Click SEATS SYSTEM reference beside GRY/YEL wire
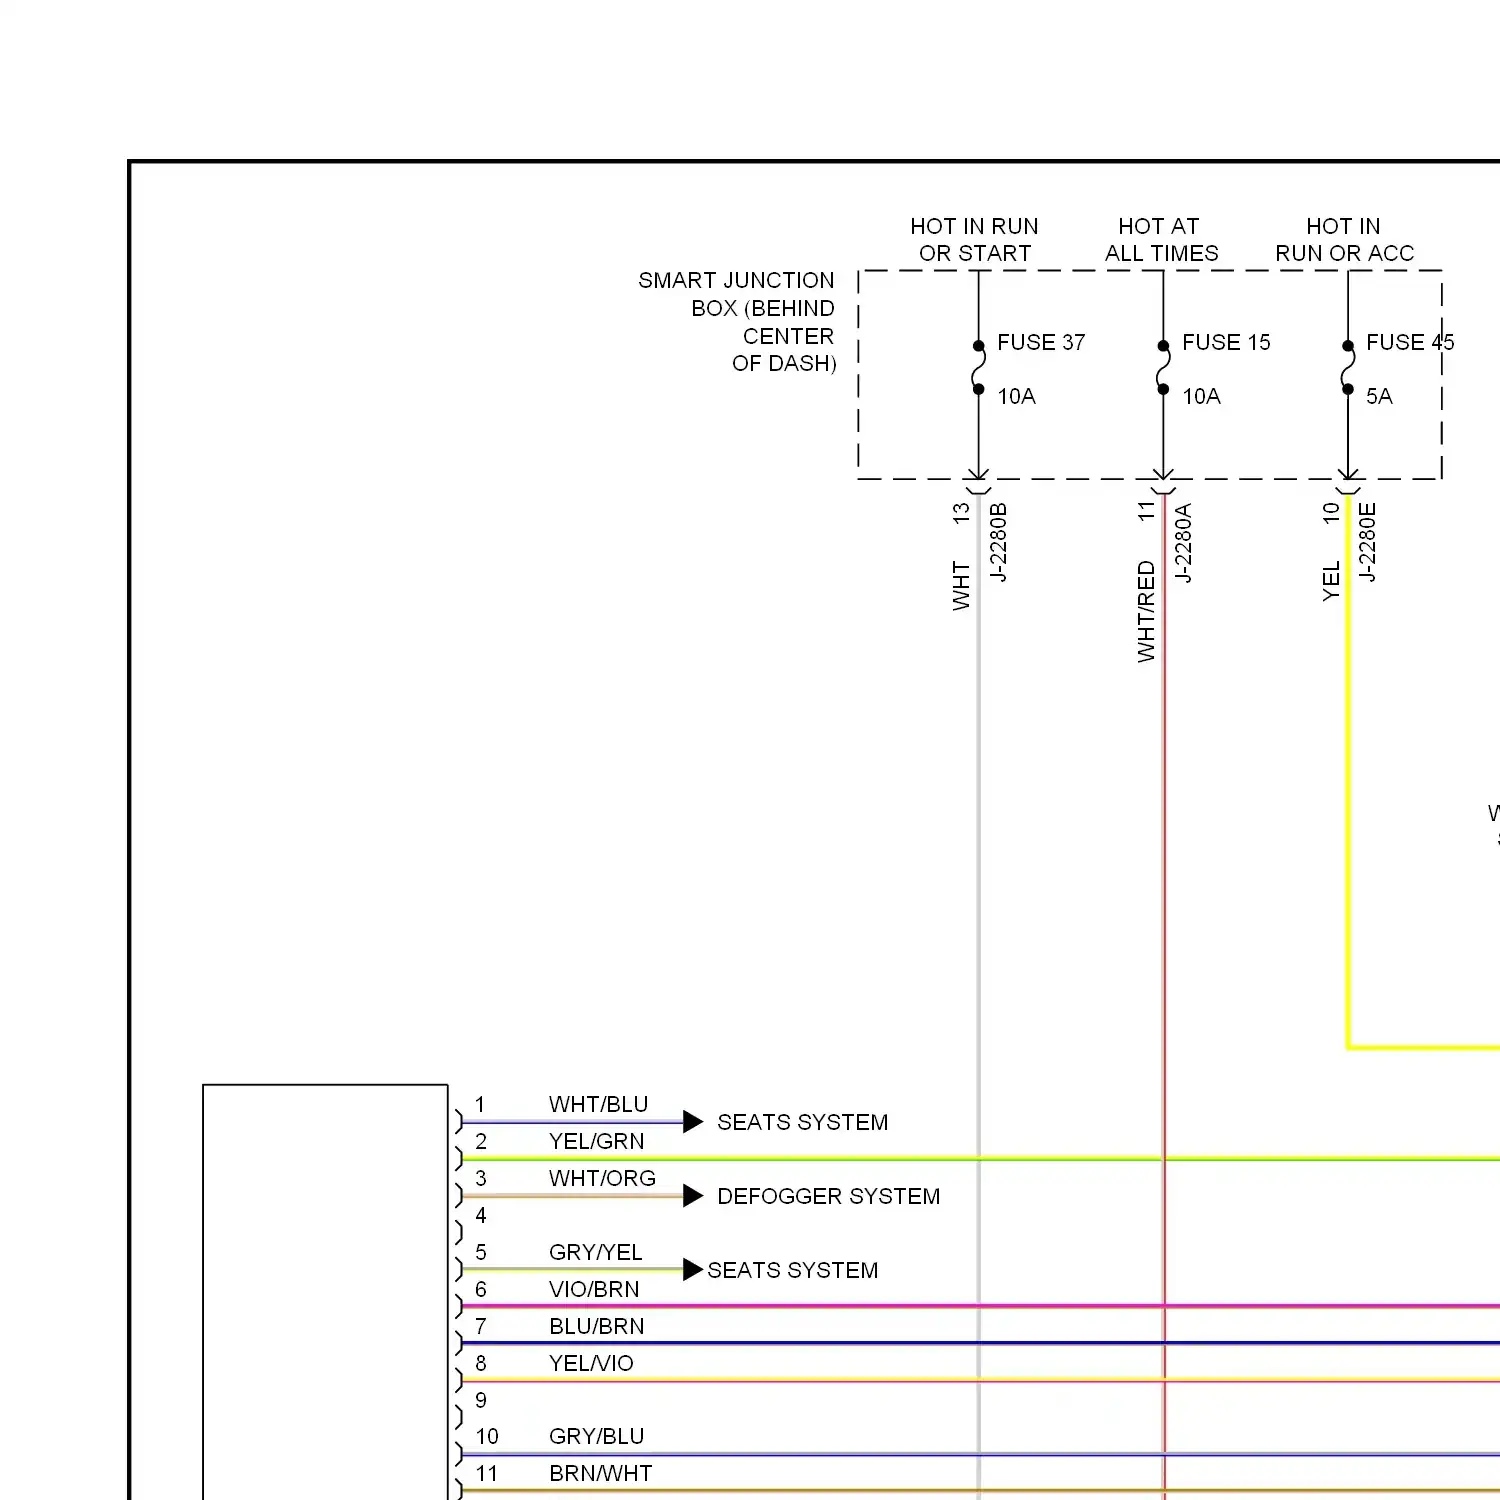Image resolution: width=1500 pixels, height=1500 pixels. [792, 1271]
